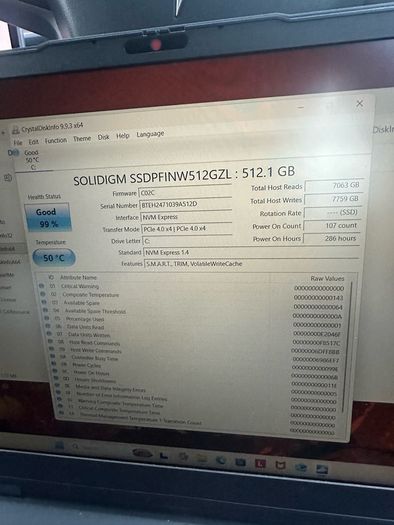The height and width of the screenshot is (525, 394).
Task: Click the Total Host Writes value 7759 GB
Action: point(333,199)
